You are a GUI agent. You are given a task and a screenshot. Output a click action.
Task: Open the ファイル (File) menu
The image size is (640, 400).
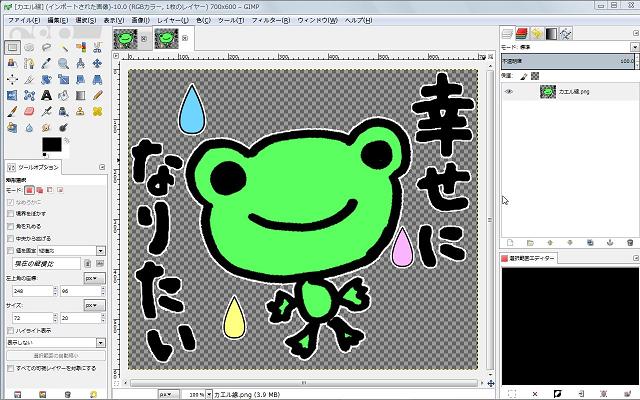click(x=24, y=20)
